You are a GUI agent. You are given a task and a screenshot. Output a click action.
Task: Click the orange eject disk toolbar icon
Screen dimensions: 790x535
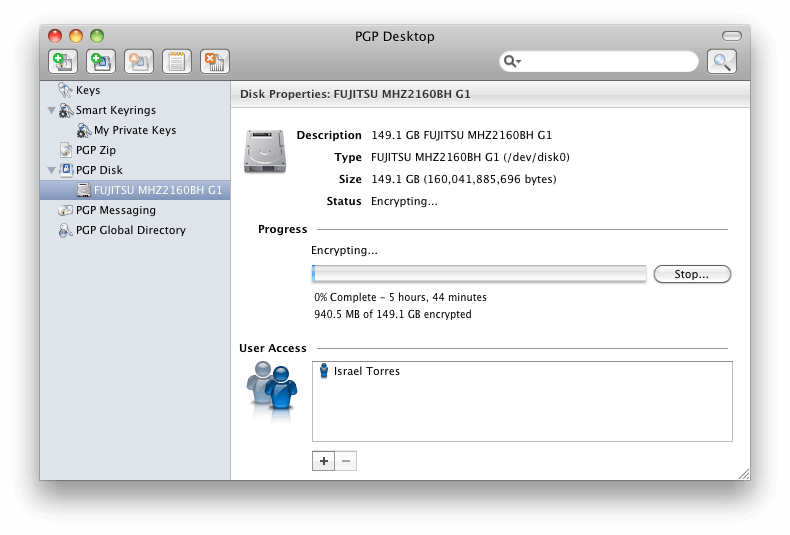click(139, 61)
